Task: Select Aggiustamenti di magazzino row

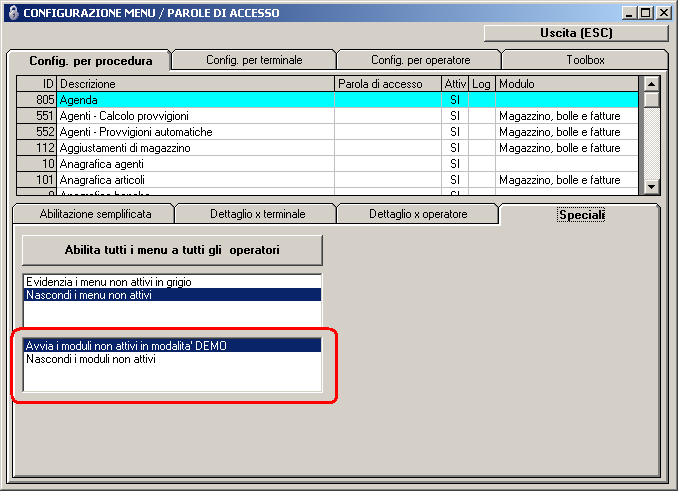Action: (327, 148)
